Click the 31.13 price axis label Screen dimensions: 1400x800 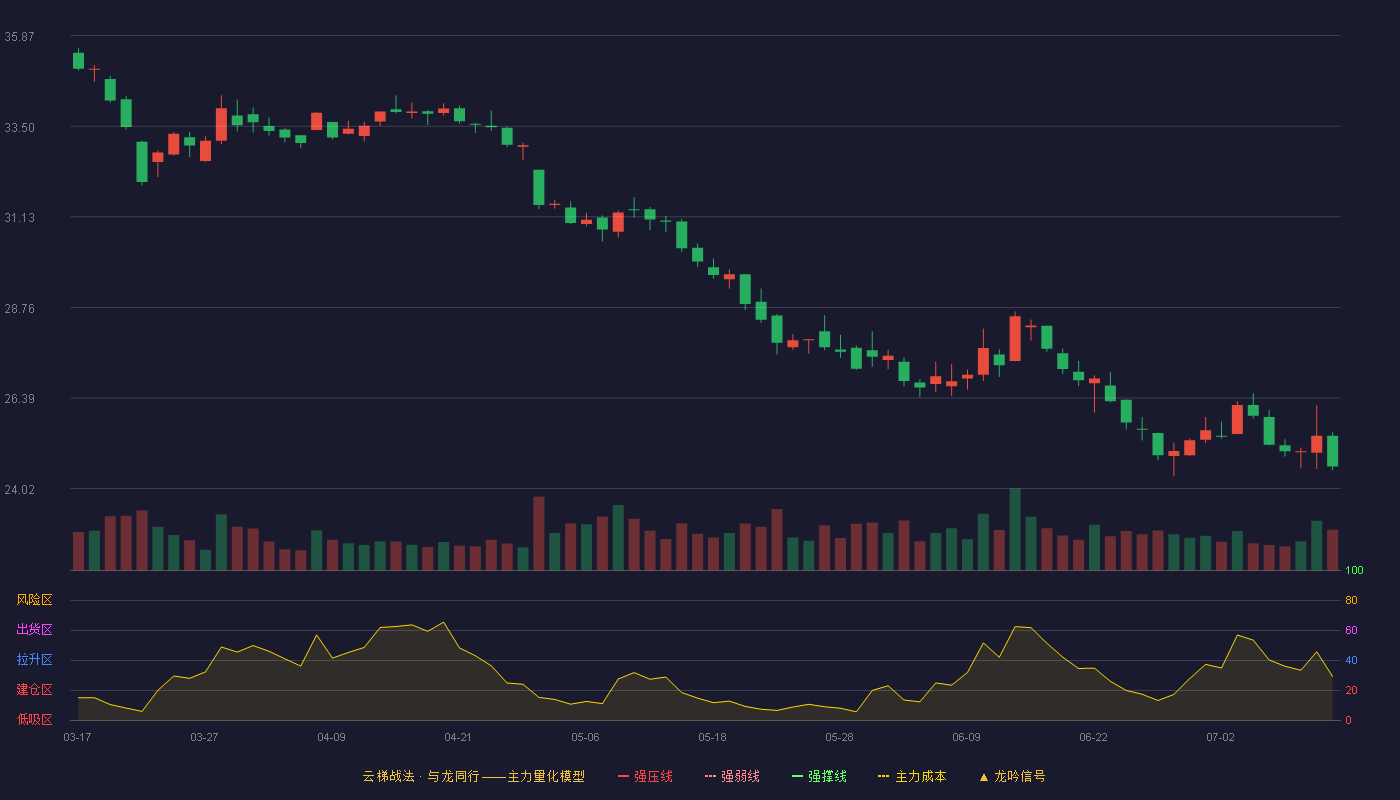coord(19,217)
